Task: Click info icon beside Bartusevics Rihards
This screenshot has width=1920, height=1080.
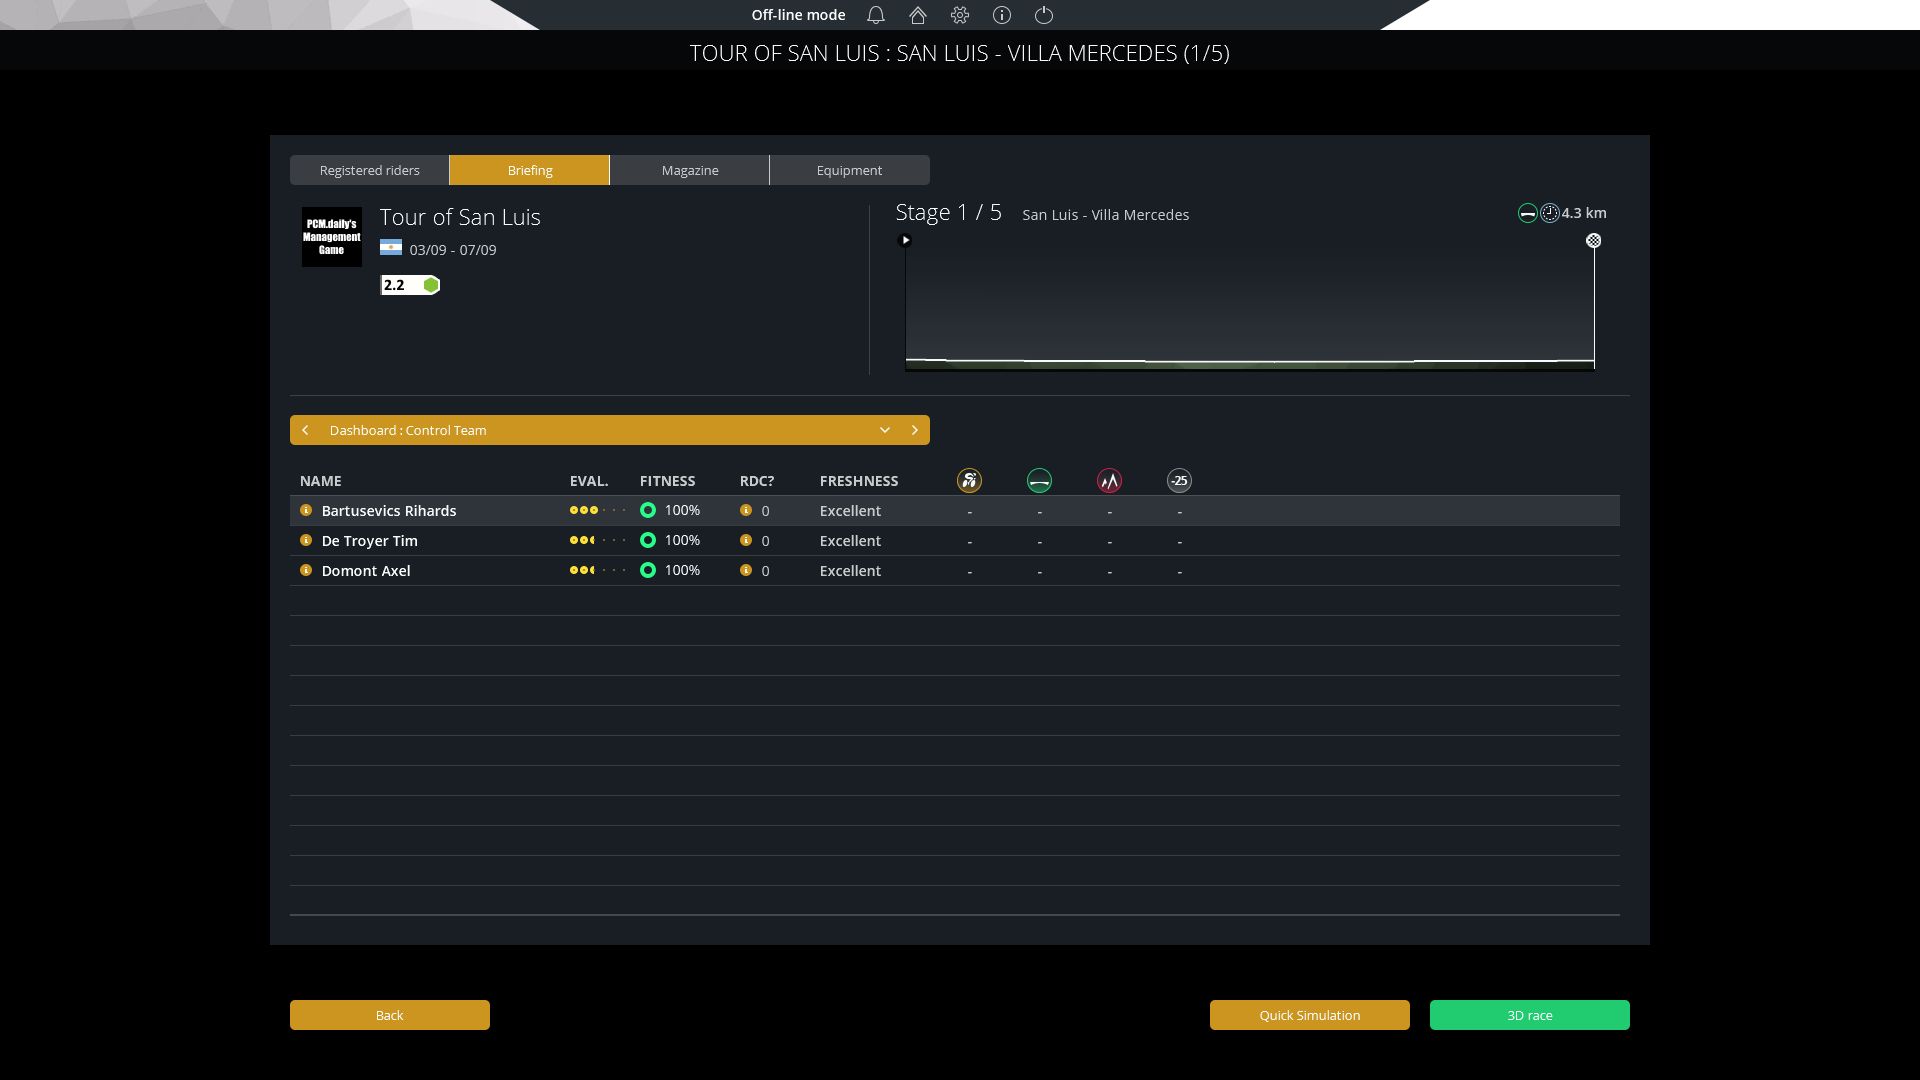Action: [x=306, y=510]
